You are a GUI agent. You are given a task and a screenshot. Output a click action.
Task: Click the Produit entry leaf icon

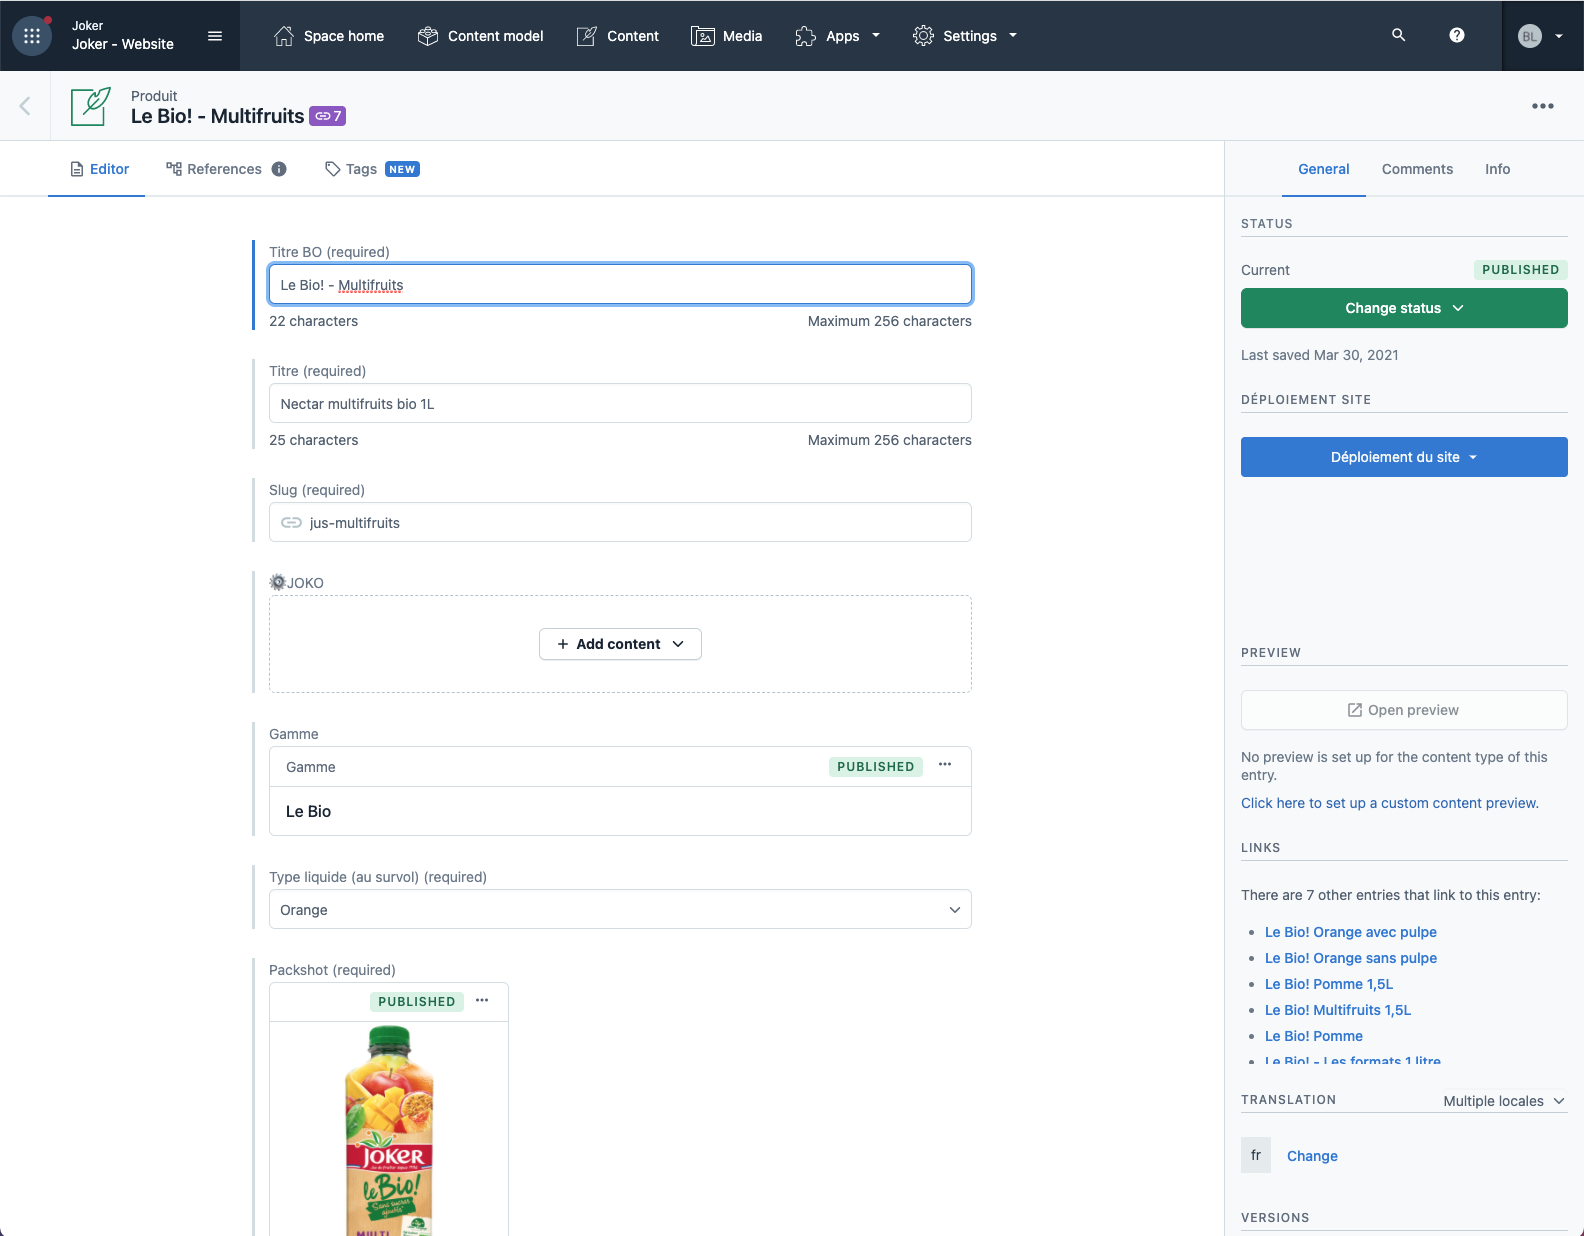(91, 106)
